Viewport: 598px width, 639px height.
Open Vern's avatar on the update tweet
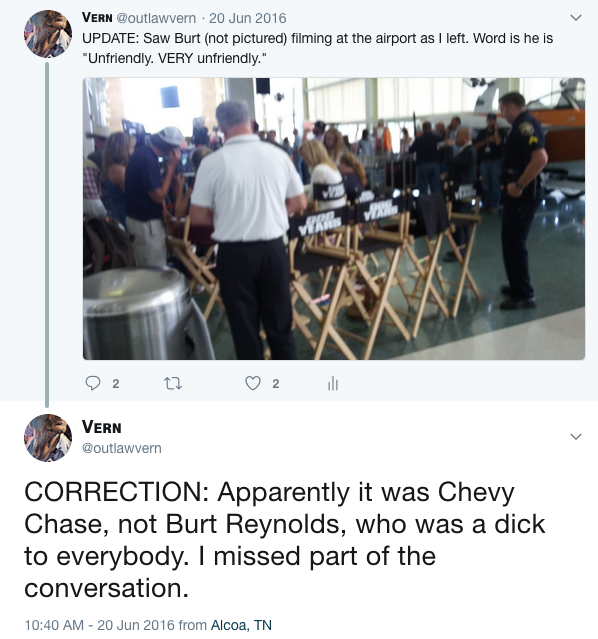[x=48, y=34]
